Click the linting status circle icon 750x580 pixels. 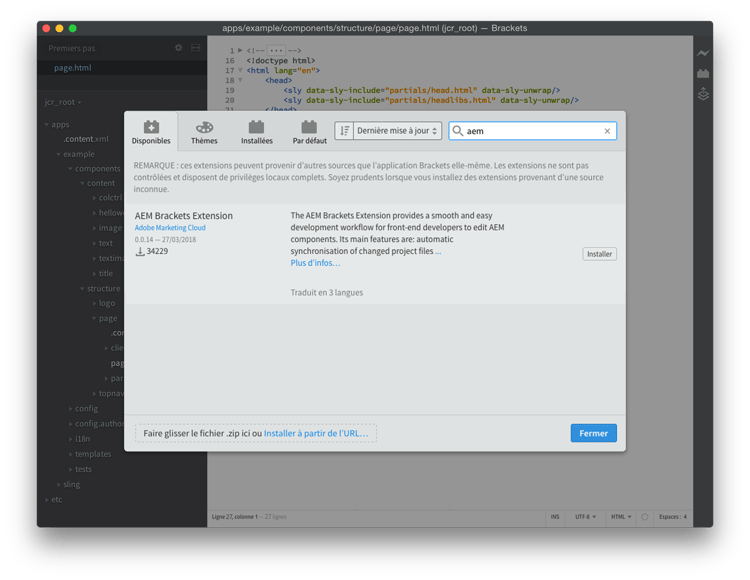click(645, 517)
